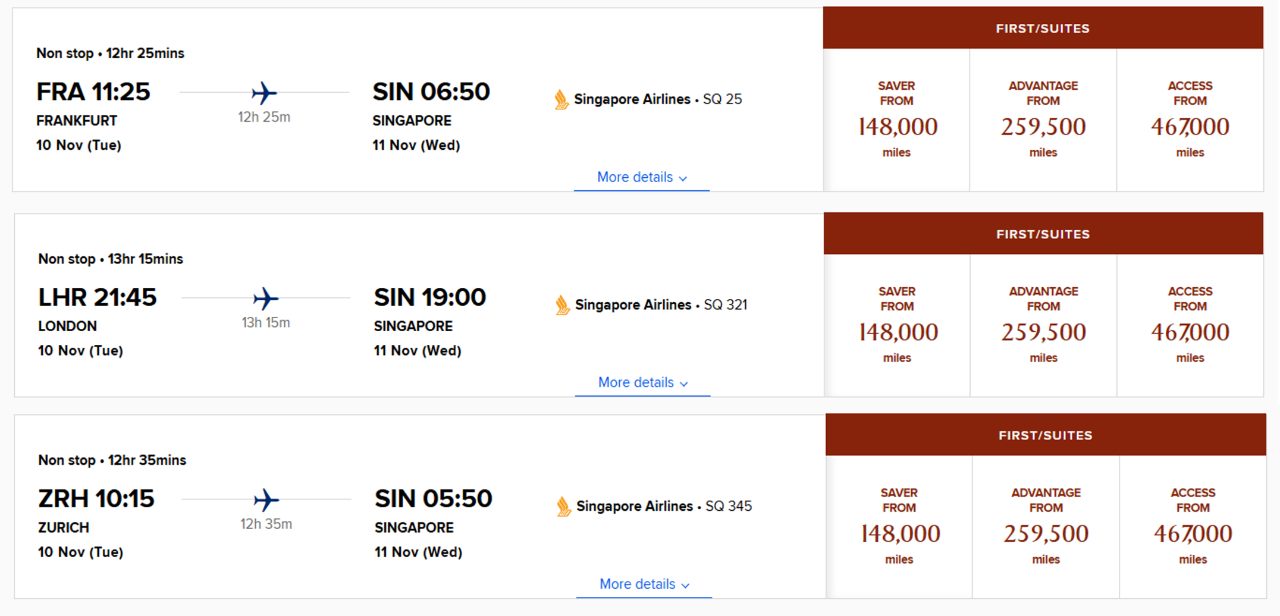Select Saver 148,000 miles for Frankfurt flight
Image resolution: width=1280 pixels, height=616 pixels.
pos(897,120)
